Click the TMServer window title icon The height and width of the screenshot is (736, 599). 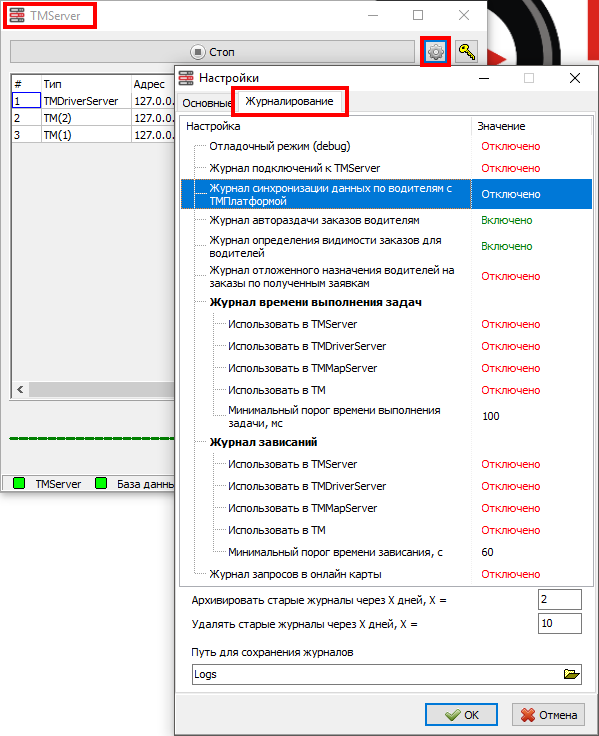point(17,15)
